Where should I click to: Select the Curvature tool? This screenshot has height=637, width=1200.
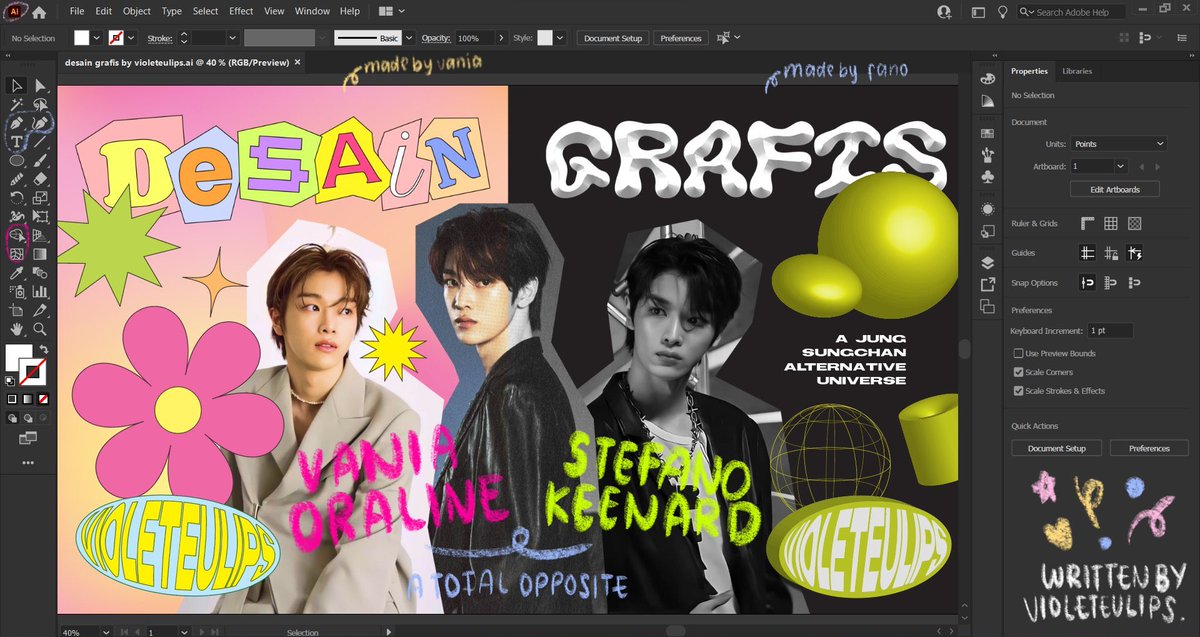40,123
